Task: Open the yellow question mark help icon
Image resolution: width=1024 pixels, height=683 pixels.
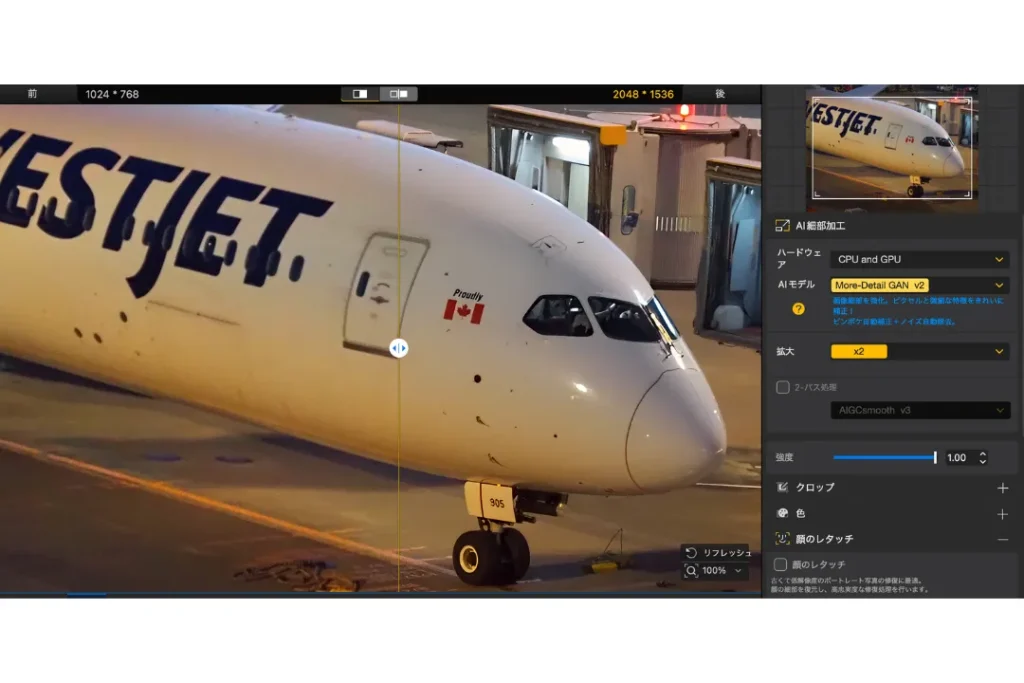Action: (x=798, y=309)
